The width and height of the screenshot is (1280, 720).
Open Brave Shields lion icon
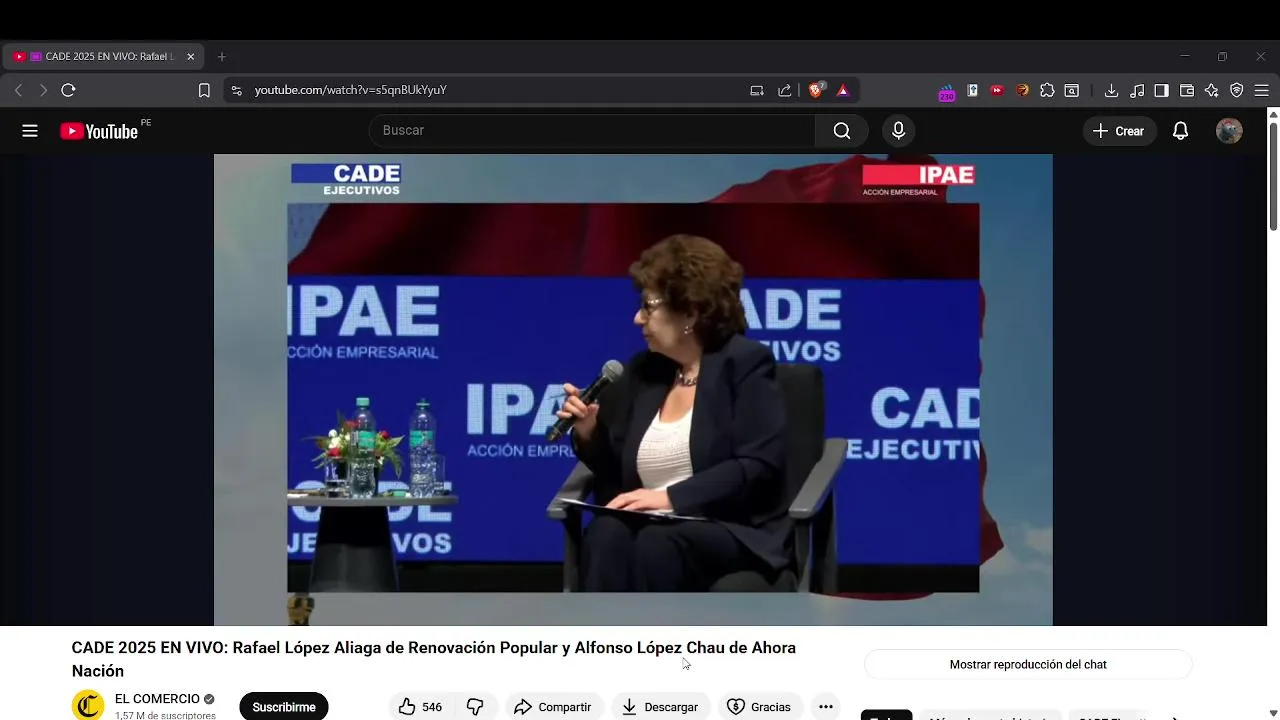(816, 90)
